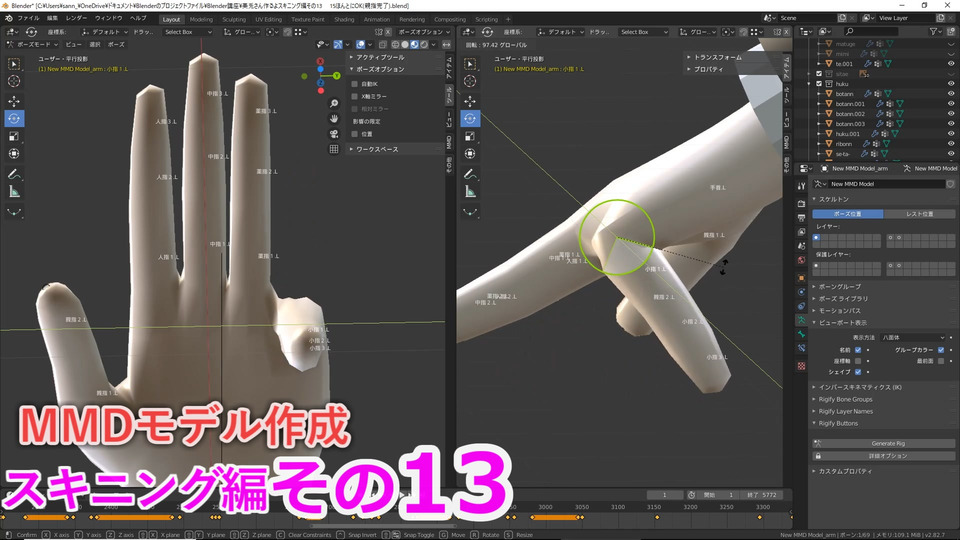Click the green Y axis gizmo handle

coord(337,76)
